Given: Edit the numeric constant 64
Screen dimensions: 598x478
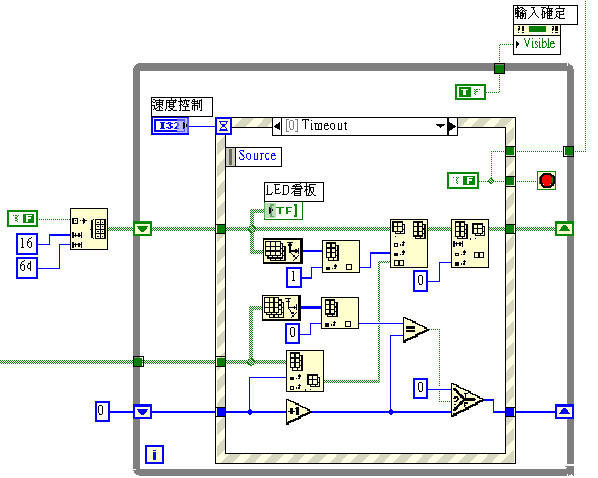Looking at the screenshot, I should (27, 267).
